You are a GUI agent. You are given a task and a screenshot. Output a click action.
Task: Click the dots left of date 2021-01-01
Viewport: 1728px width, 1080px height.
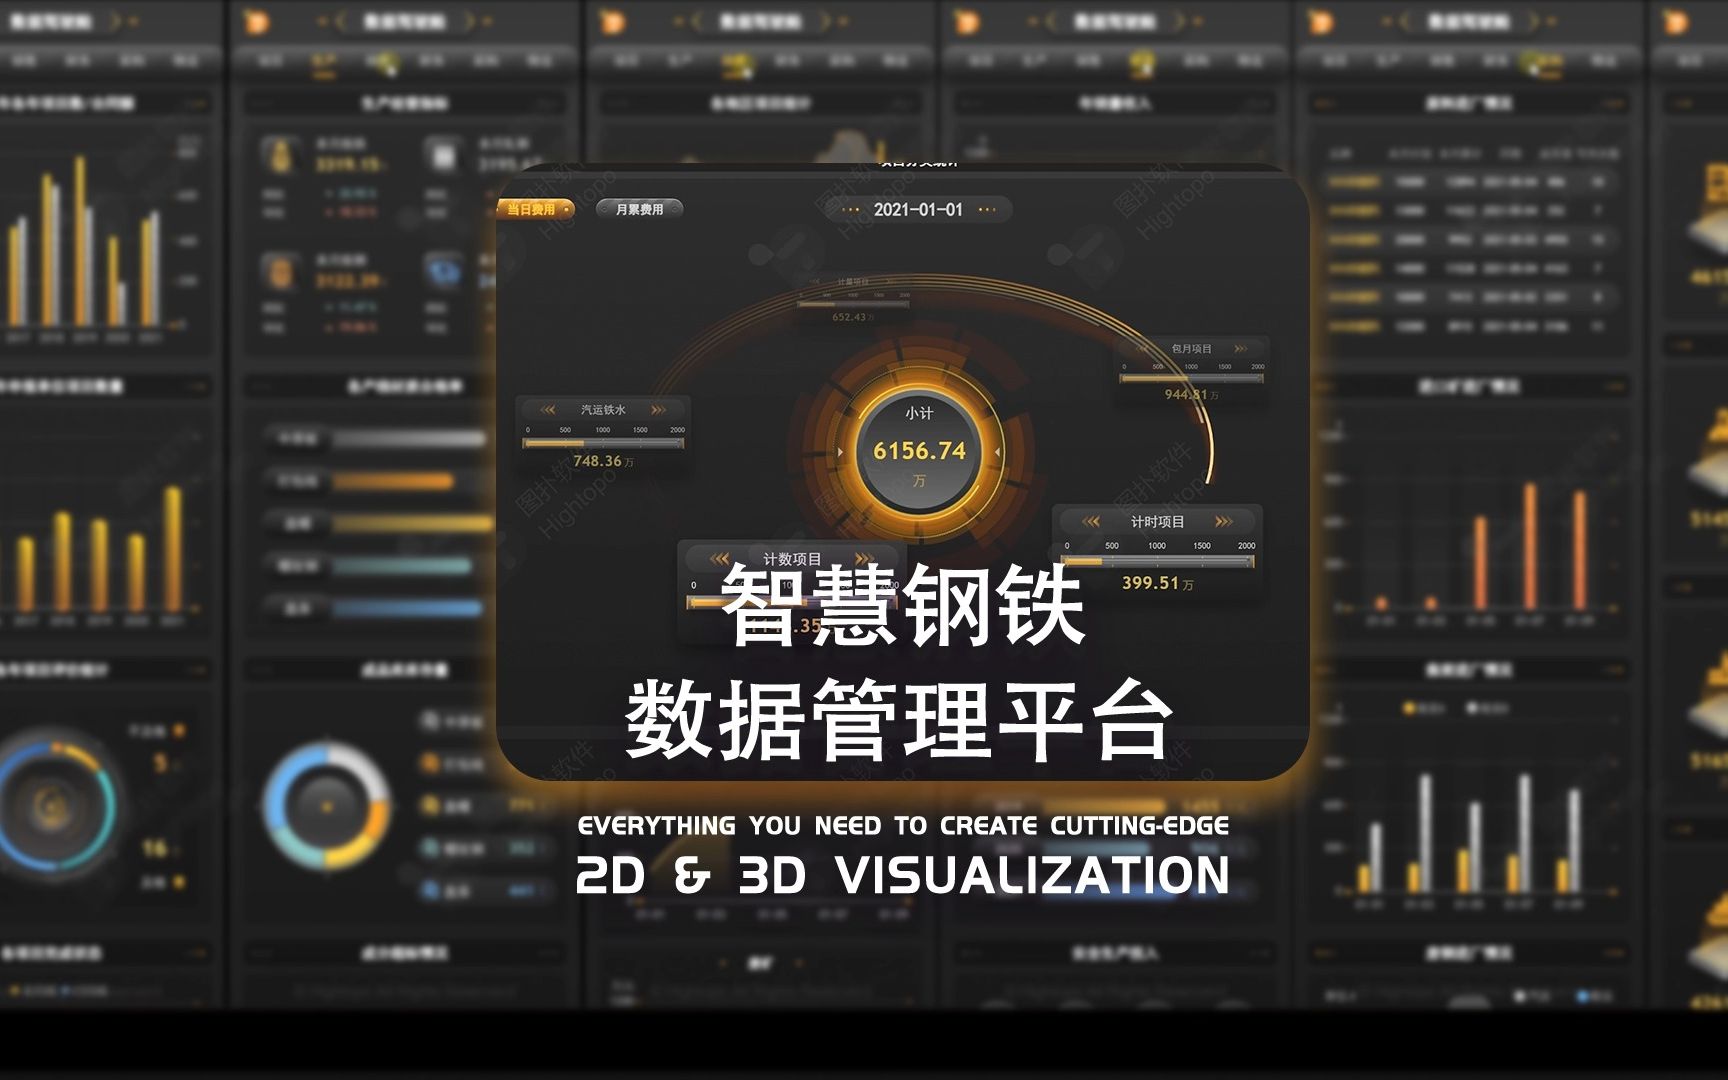pyautogui.click(x=851, y=210)
